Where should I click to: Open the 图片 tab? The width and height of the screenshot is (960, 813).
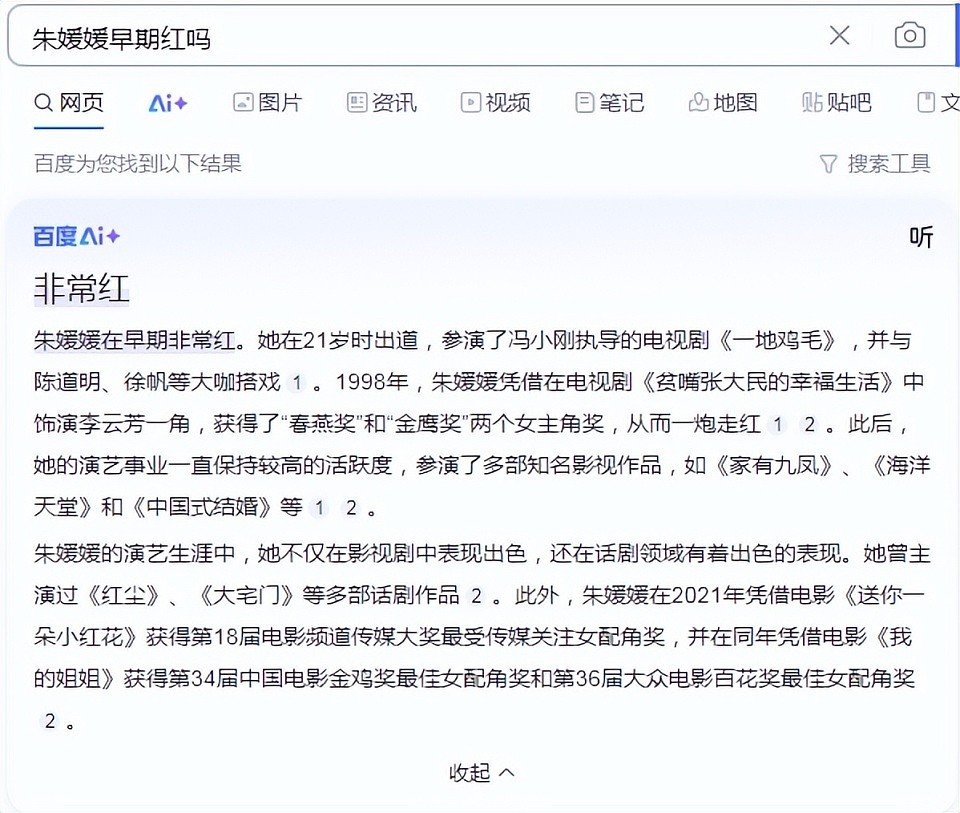[x=268, y=102]
